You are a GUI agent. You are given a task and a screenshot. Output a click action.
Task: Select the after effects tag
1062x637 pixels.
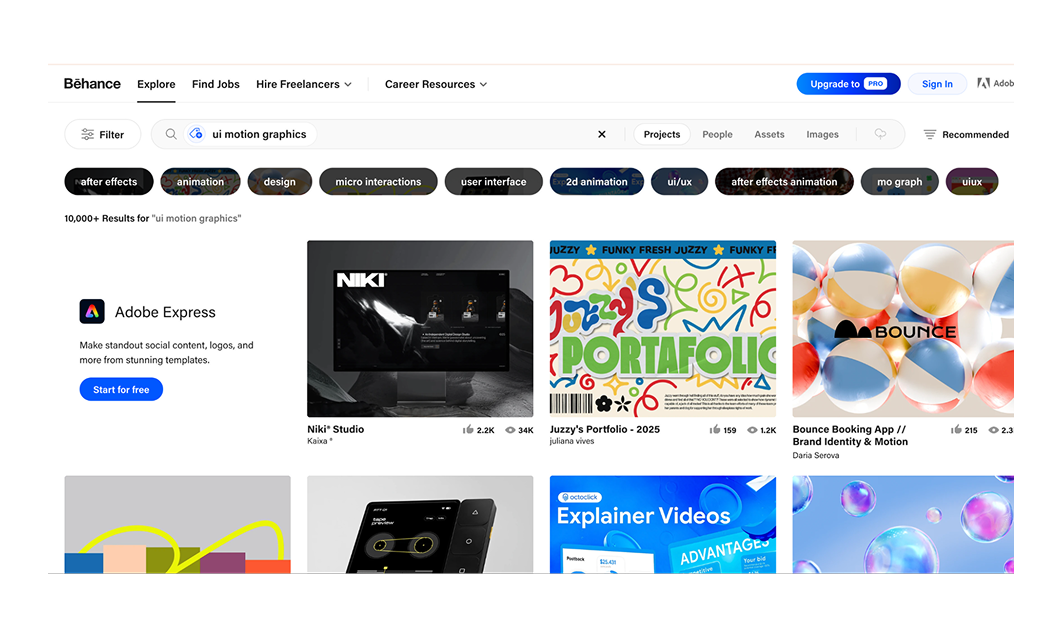tap(109, 181)
